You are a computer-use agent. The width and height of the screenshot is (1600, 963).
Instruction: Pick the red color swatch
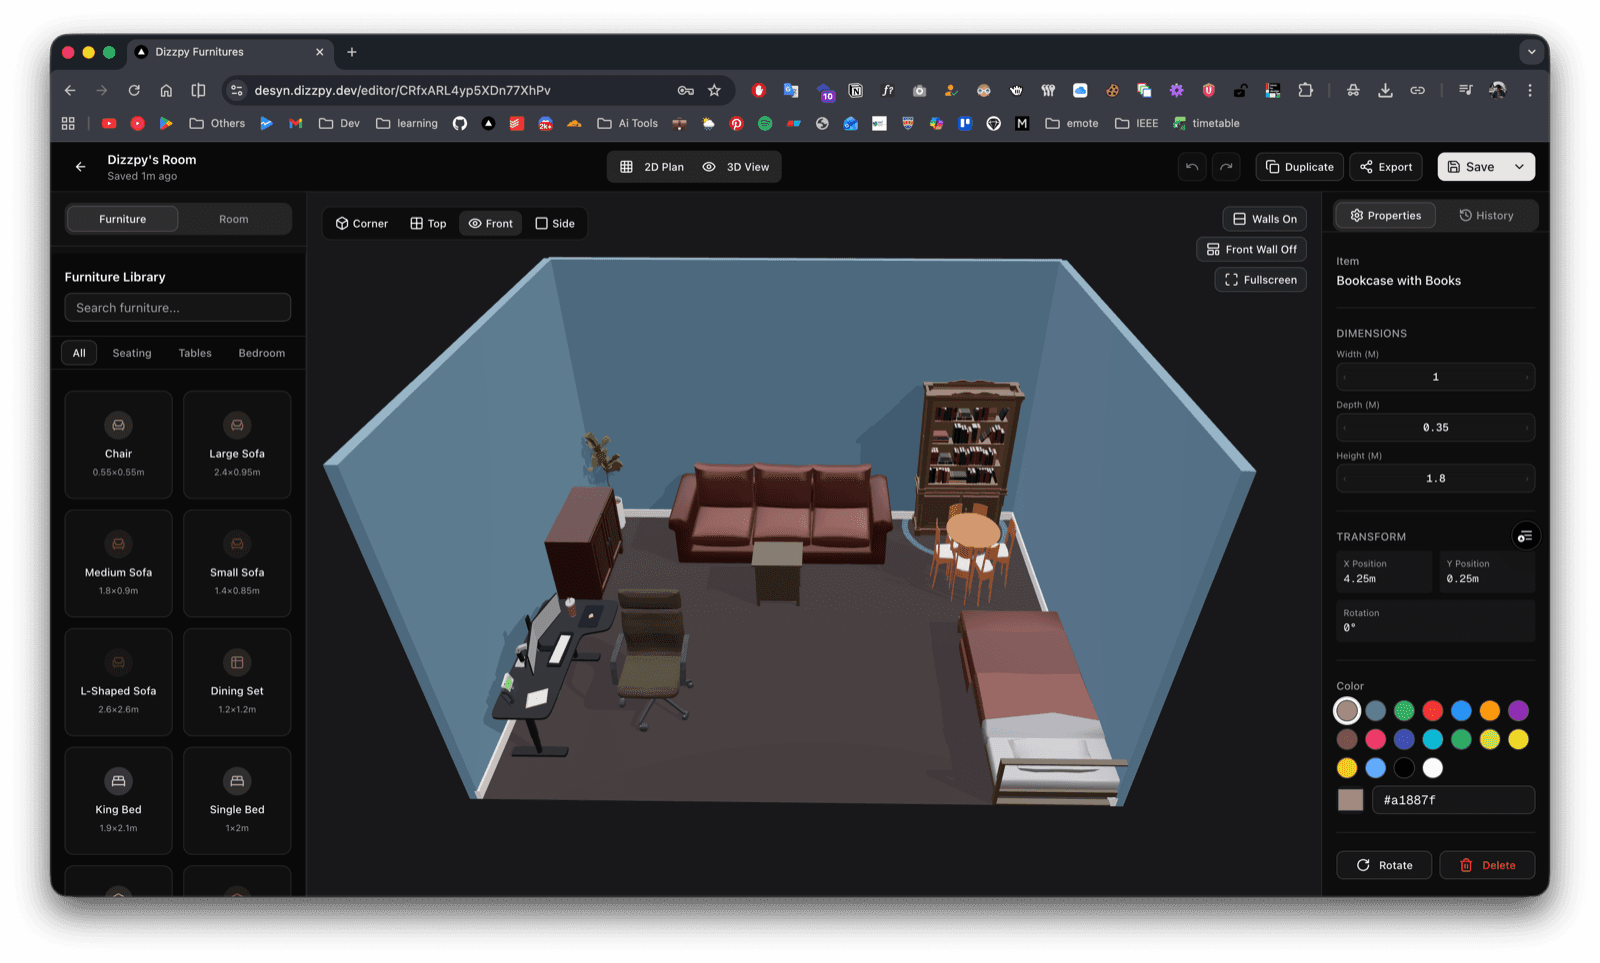1433,711
